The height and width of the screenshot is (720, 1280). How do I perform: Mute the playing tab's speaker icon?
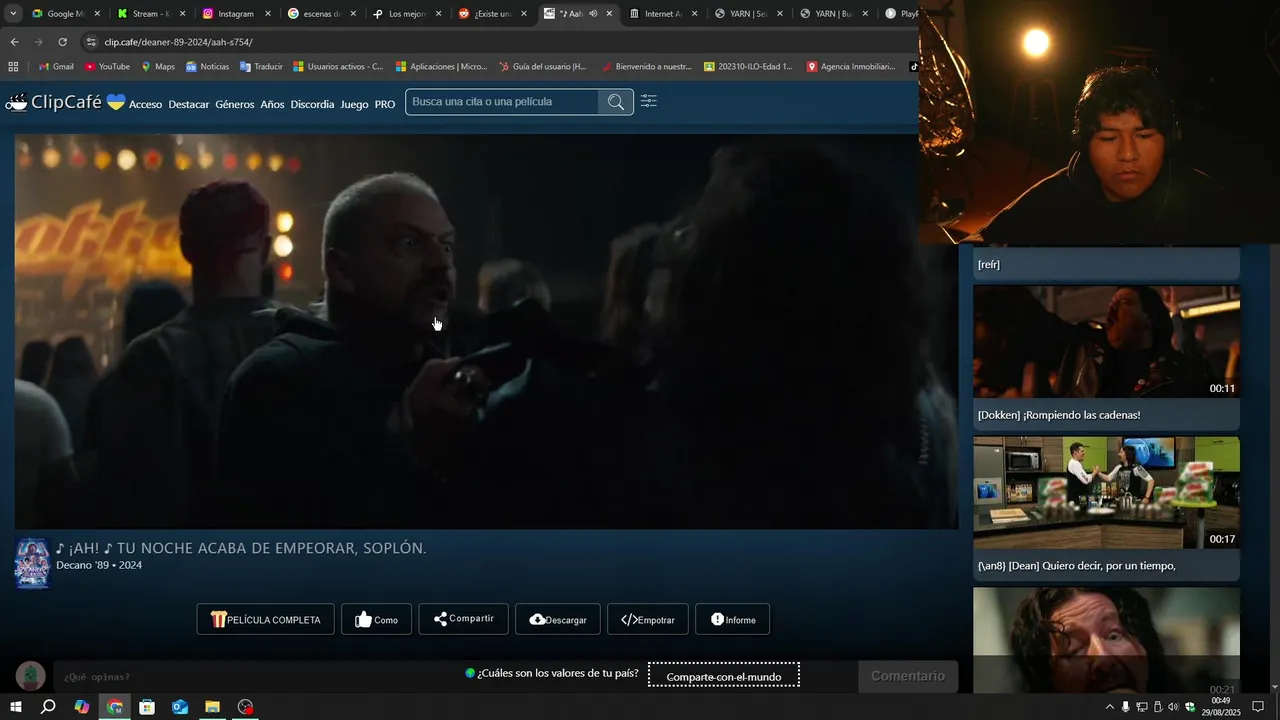coord(593,14)
